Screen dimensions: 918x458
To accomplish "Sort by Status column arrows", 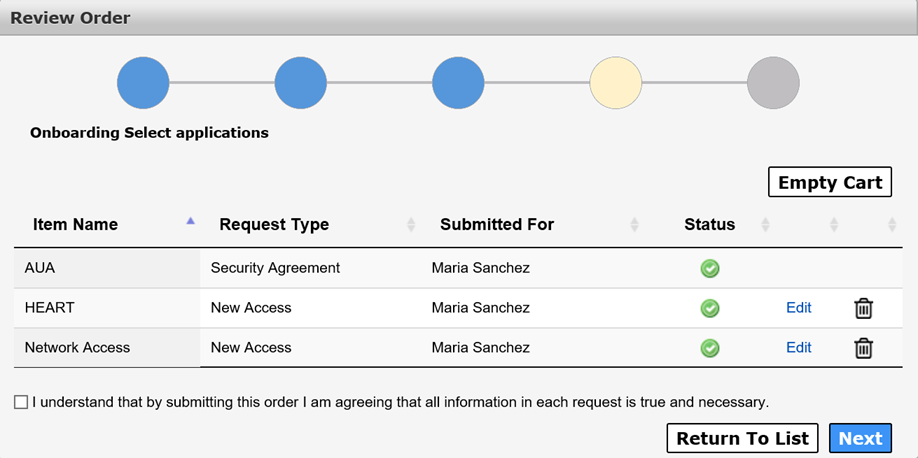I will click(765, 224).
